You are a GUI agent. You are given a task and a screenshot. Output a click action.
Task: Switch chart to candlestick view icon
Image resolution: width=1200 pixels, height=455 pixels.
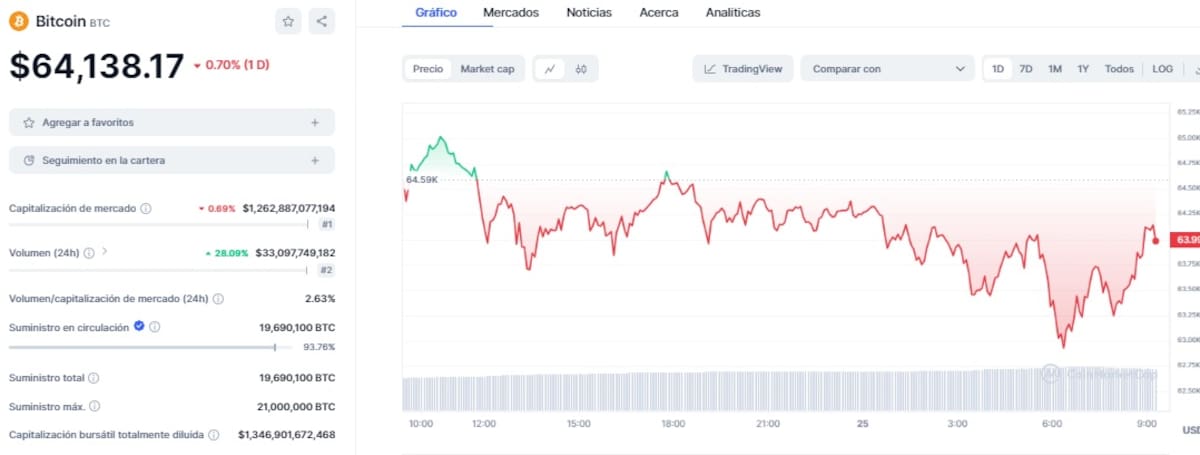(581, 69)
